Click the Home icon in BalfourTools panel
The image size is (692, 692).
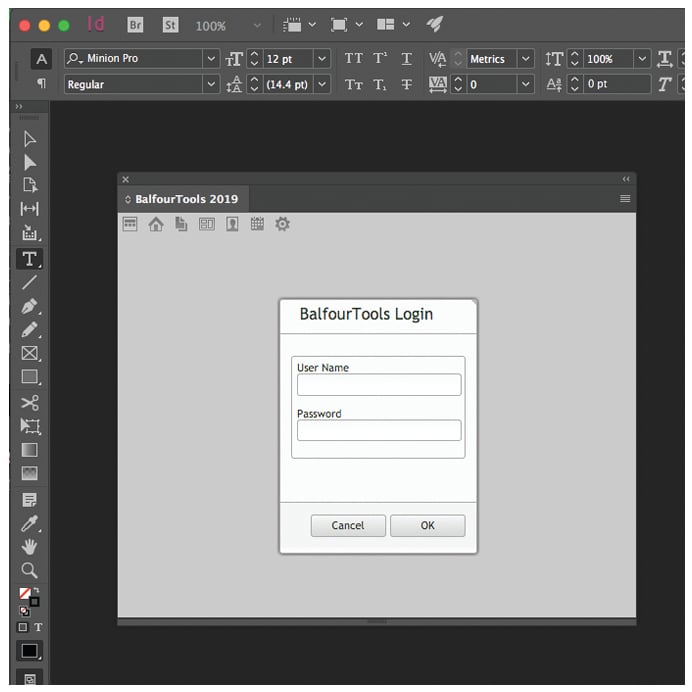[155, 225]
